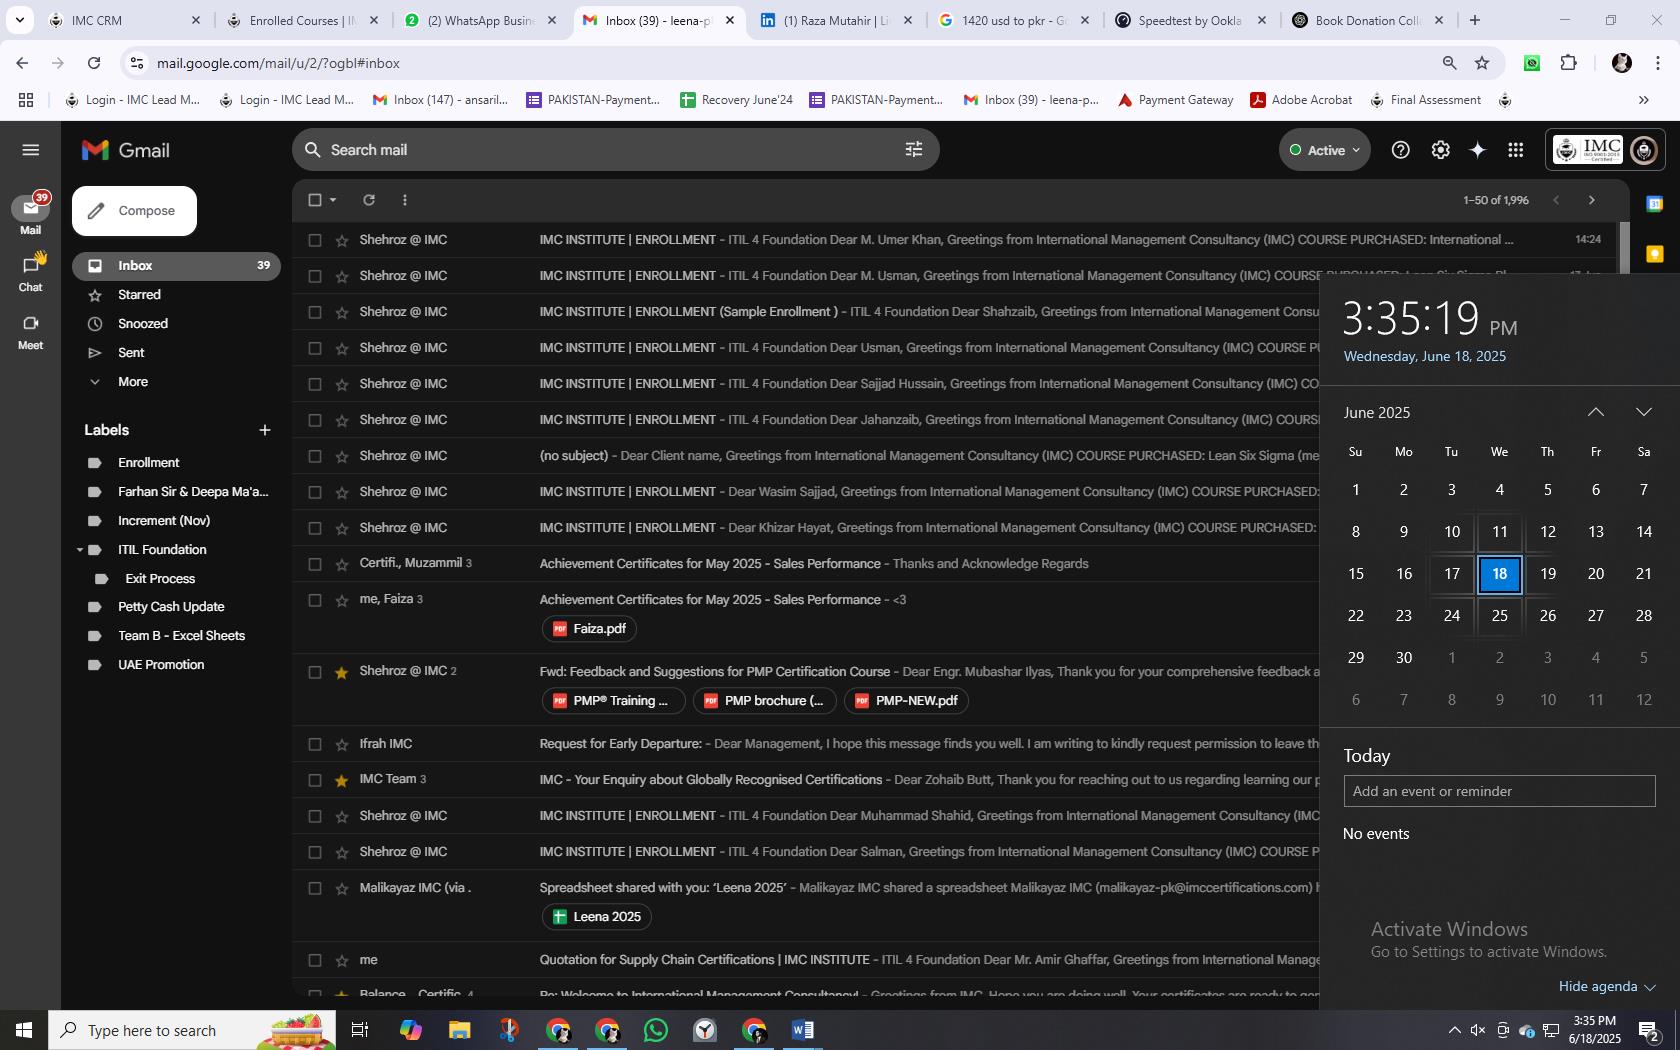Show hidden bookmarks overflow chevron
The height and width of the screenshot is (1050, 1680).
pyautogui.click(x=1643, y=100)
